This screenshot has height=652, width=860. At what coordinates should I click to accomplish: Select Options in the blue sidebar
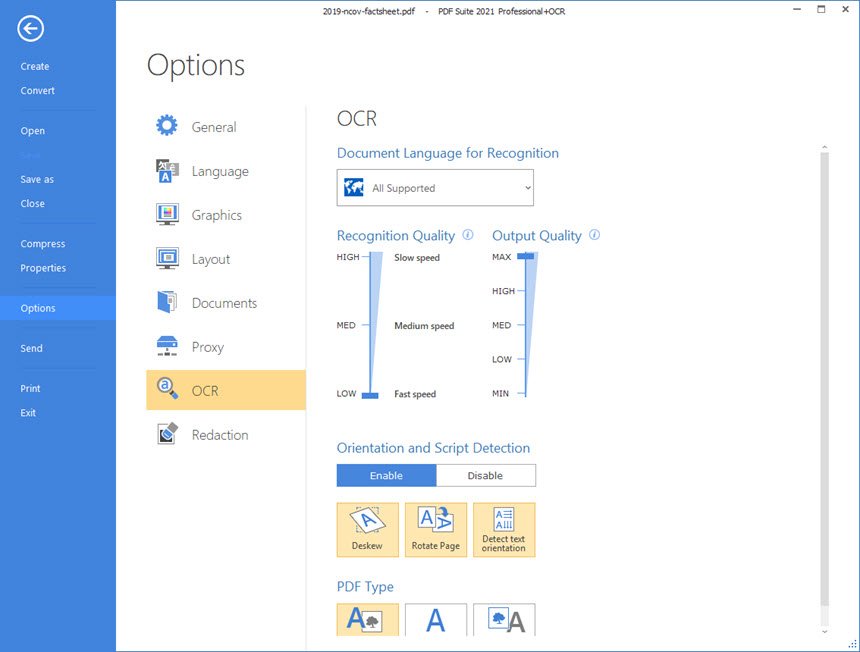(58, 308)
